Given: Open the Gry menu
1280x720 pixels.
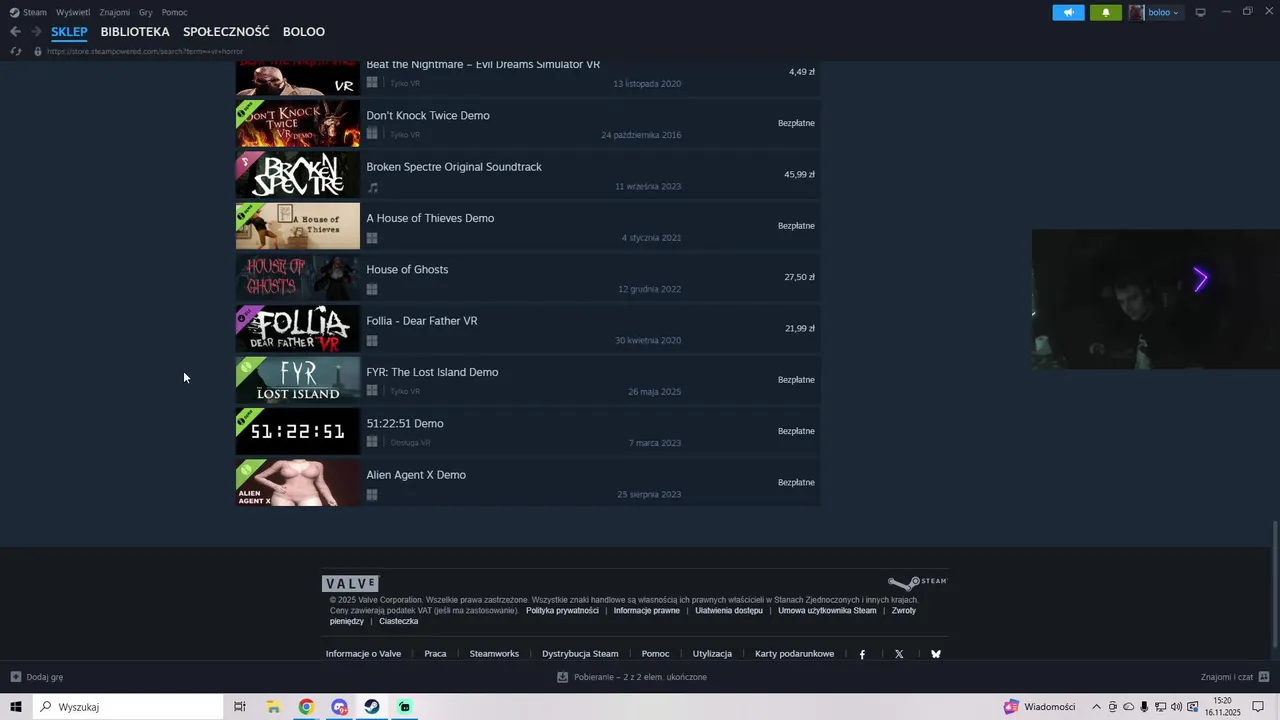Looking at the screenshot, I should point(146,12).
